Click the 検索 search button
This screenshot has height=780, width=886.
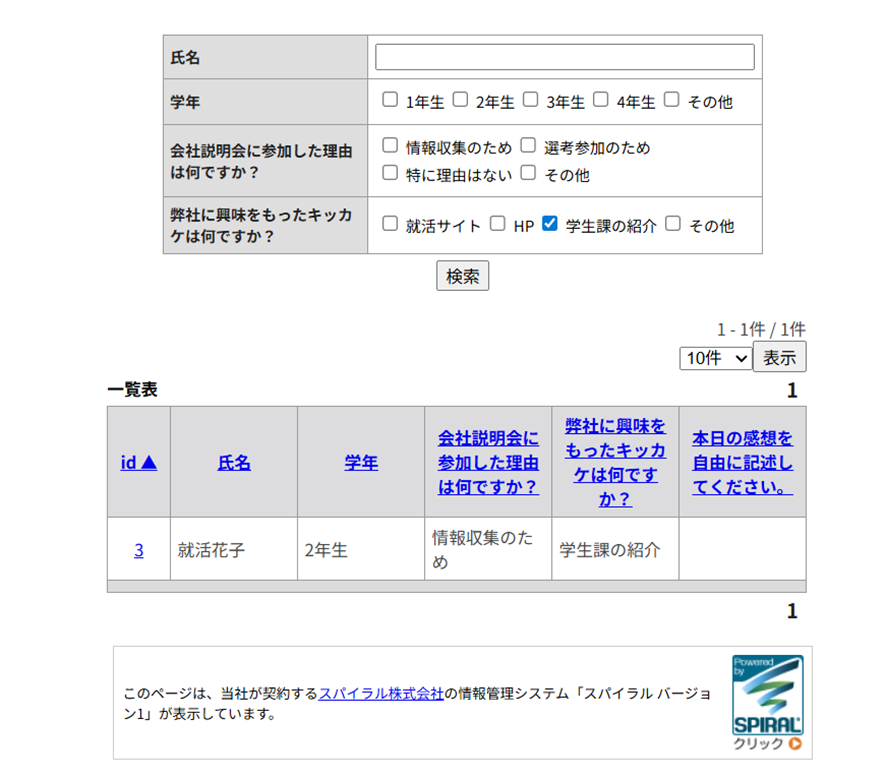click(x=462, y=276)
